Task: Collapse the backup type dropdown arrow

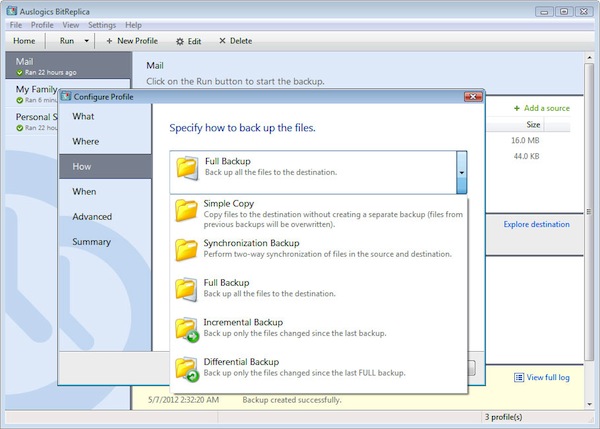Action: tap(461, 171)
